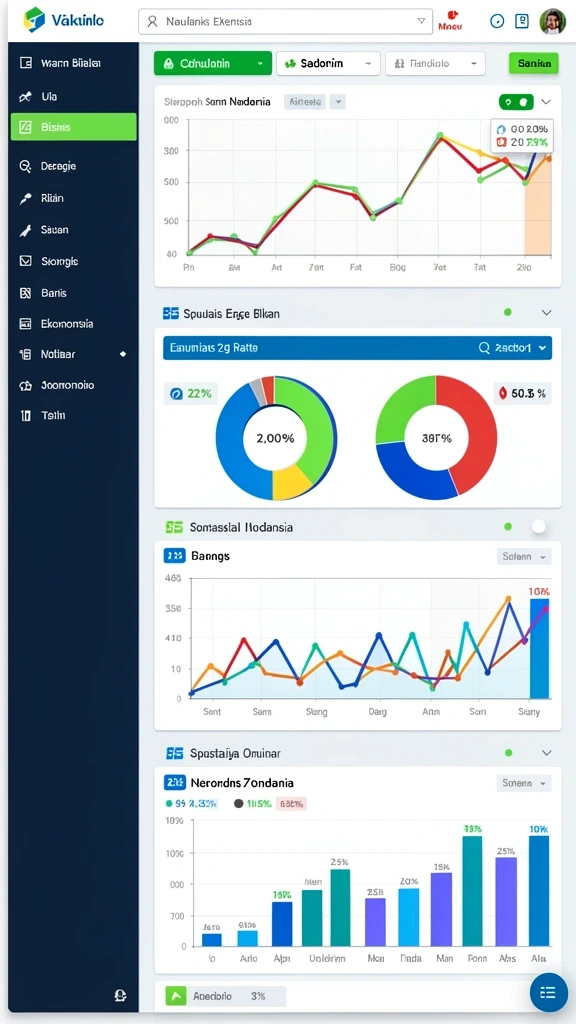Image resolution: width=576 pixels, height=1024 pixels.
Task: Collapse the Spostaiya Onuinar section chevron
Action: coord(547,753)
